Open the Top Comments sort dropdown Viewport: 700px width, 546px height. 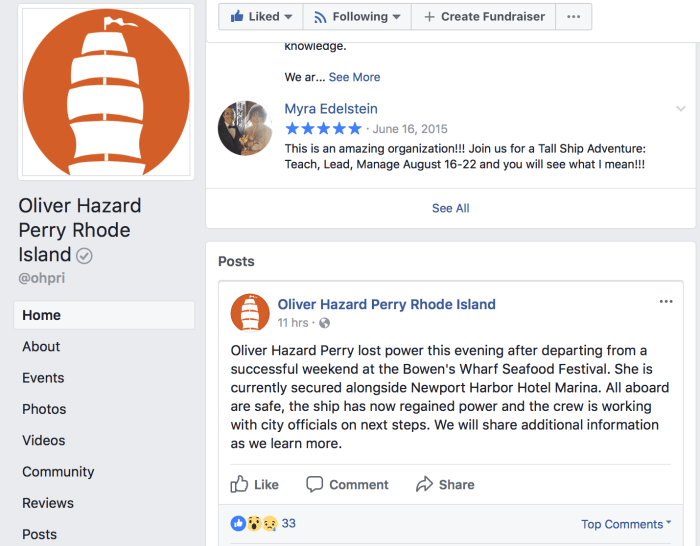(627, 524)
